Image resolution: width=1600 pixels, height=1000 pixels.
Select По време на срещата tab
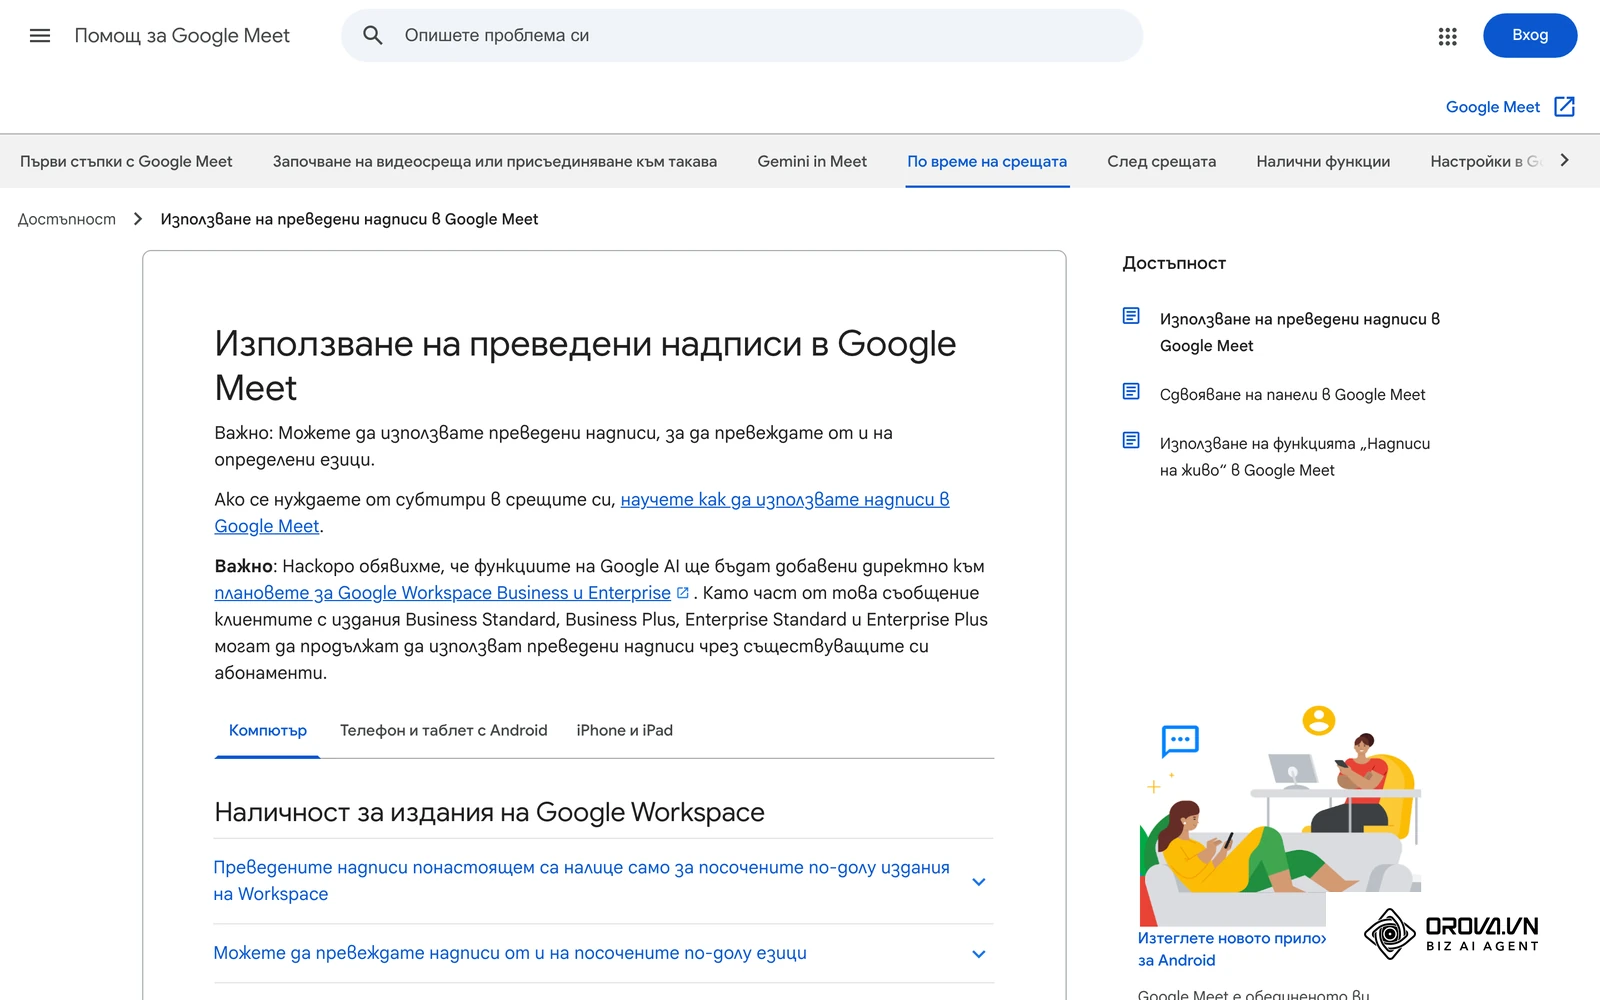[987, 161]
